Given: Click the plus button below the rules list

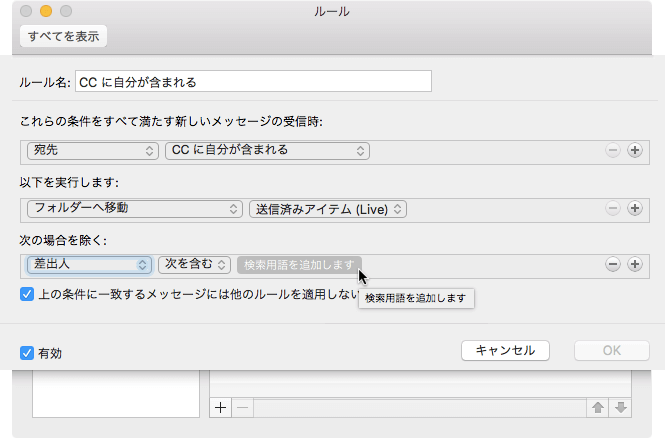Looking at the screenshot, I should tap(221, 407).
